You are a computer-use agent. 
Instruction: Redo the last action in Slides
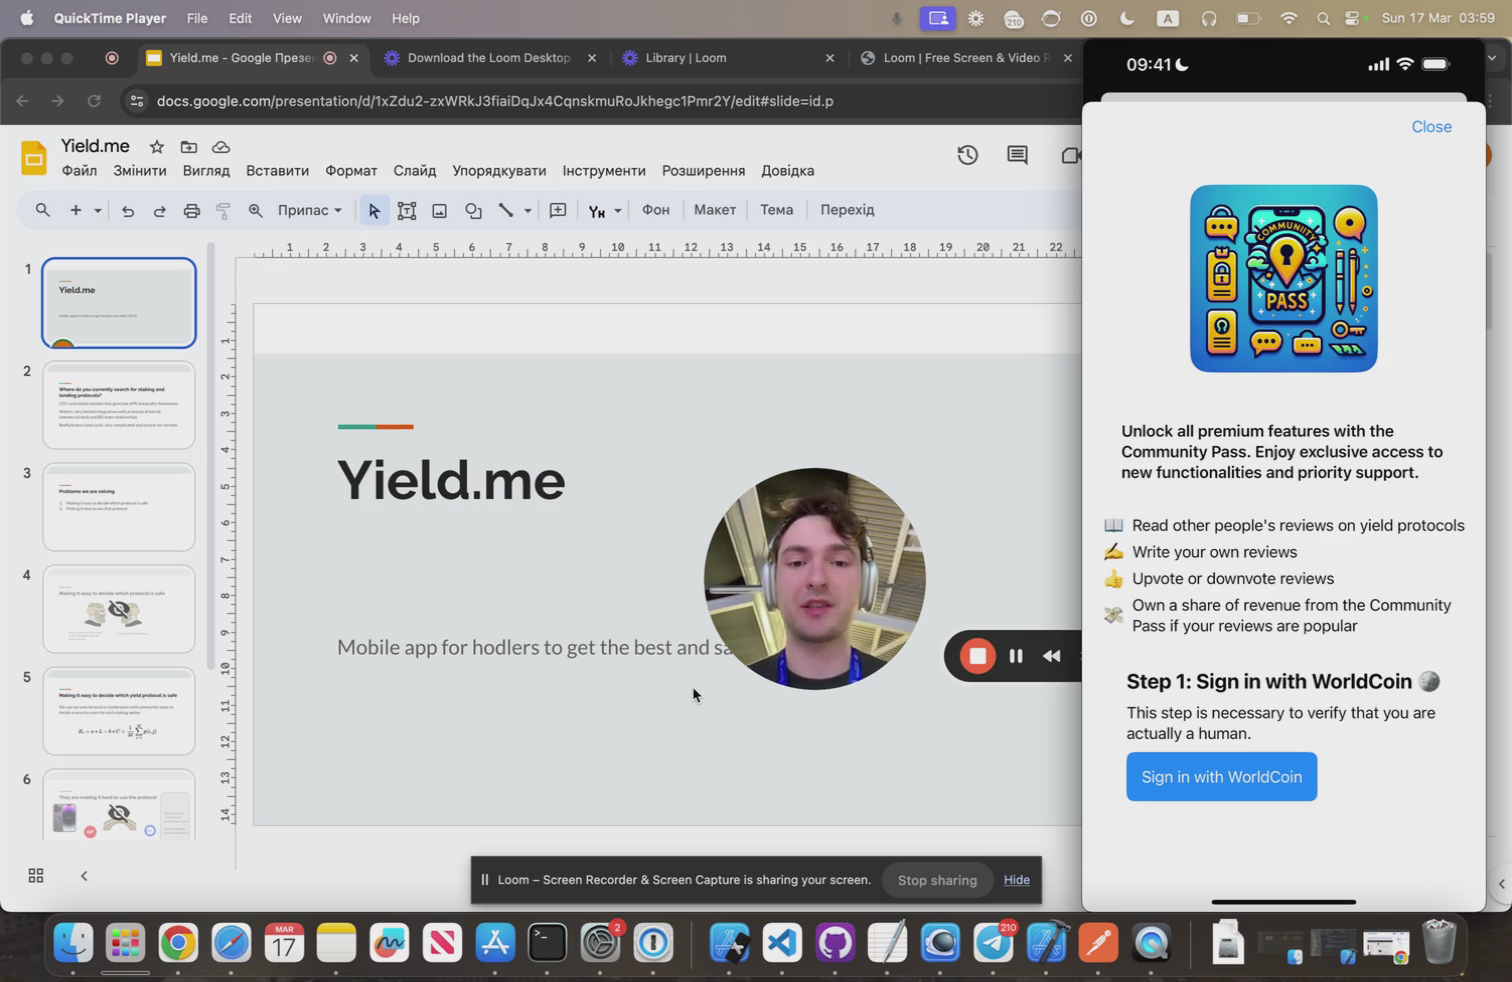[x=159, y=210]
